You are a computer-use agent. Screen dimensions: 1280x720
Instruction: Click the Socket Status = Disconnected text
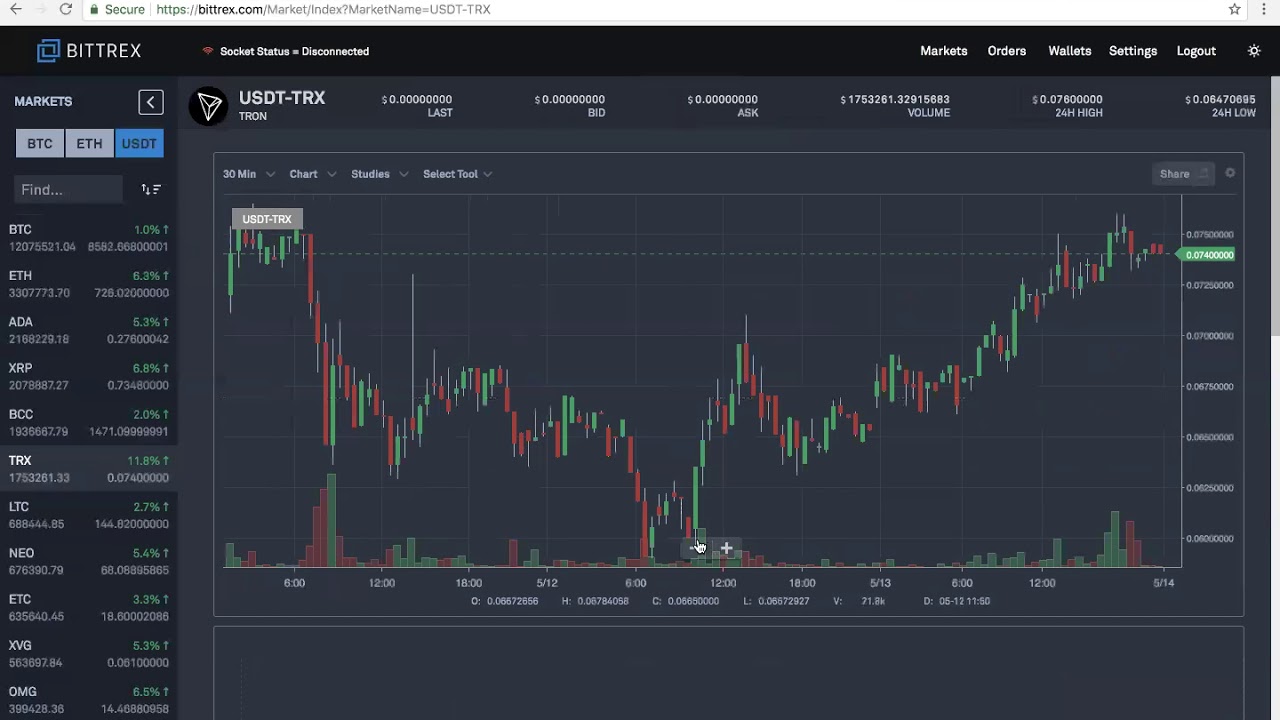tap(294, 51)
